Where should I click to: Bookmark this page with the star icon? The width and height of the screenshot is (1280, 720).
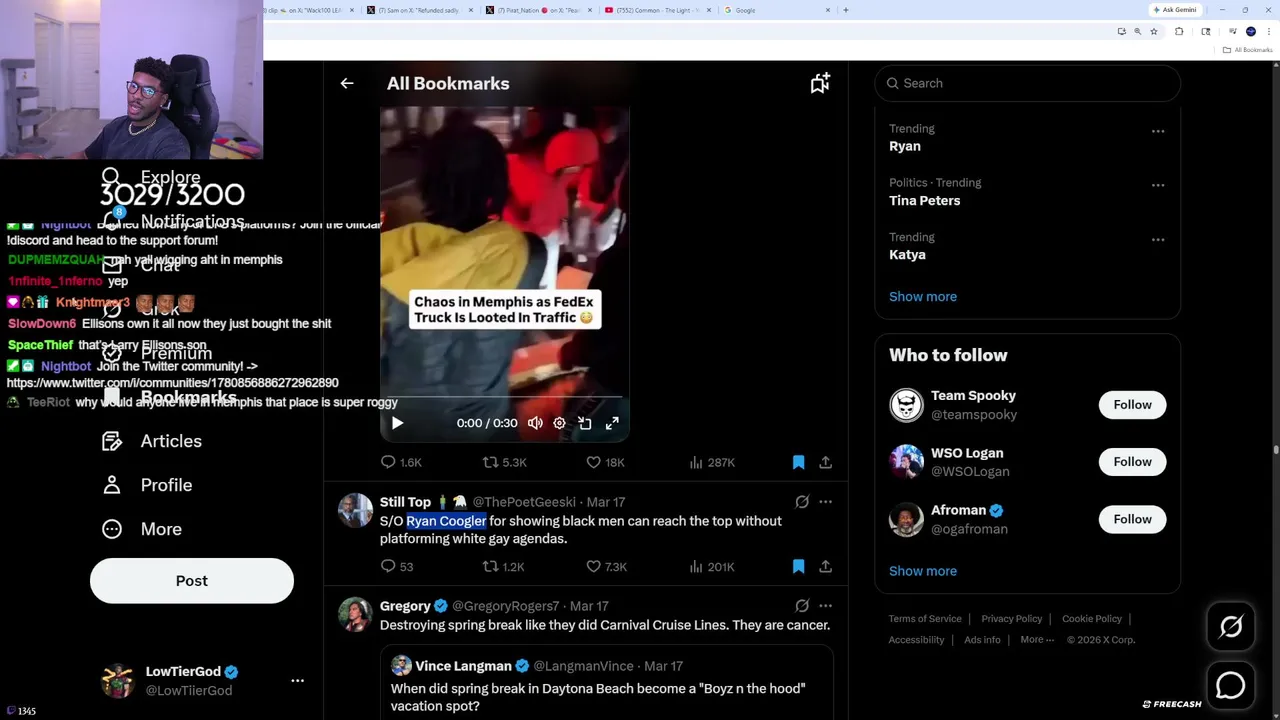coord(1154,32)
